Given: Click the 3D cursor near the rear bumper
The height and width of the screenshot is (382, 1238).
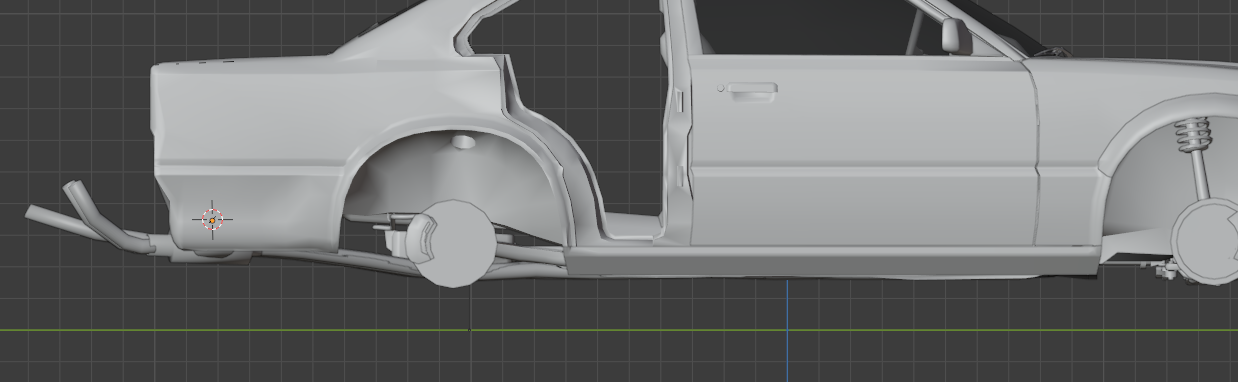Looking at the screenshot, I should [212, 220].
